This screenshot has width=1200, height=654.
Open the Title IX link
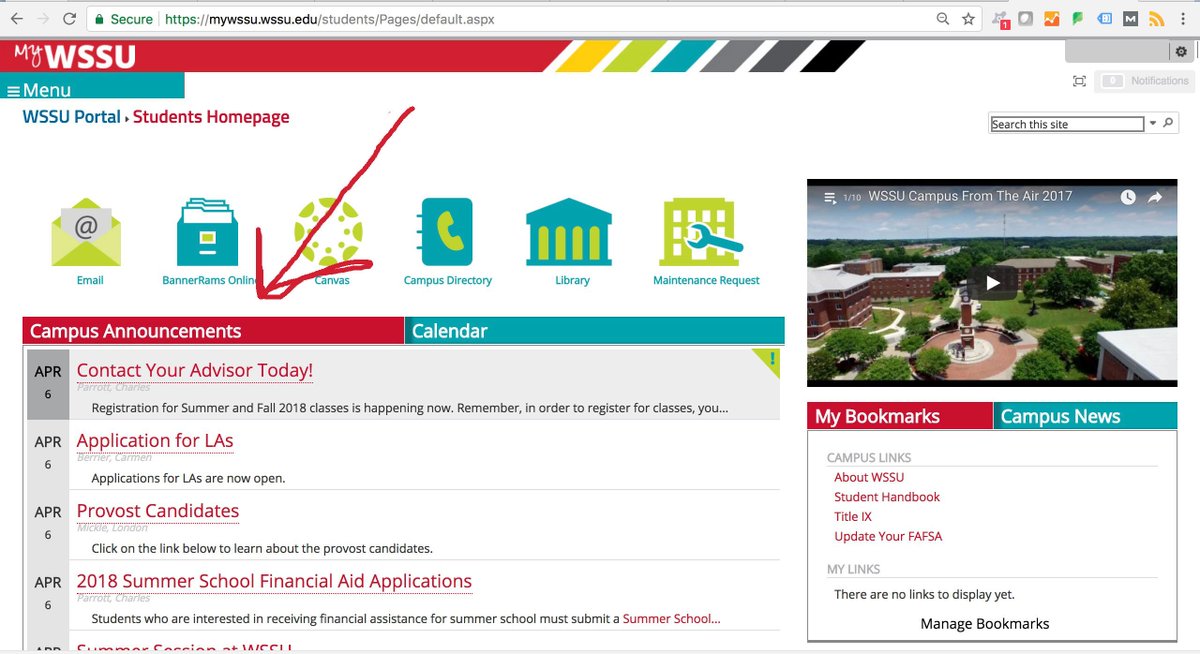pyautogui.click(x=853, y=517)
